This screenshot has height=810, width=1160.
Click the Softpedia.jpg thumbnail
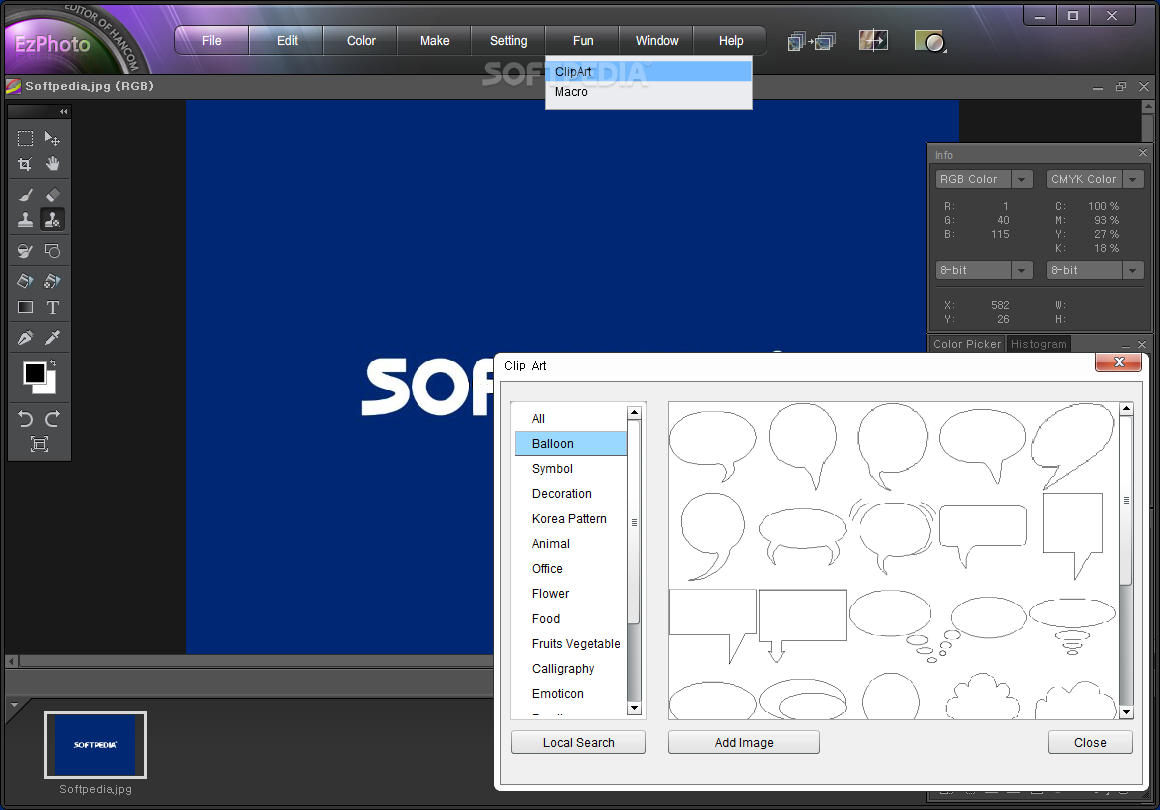click(95, 745)
